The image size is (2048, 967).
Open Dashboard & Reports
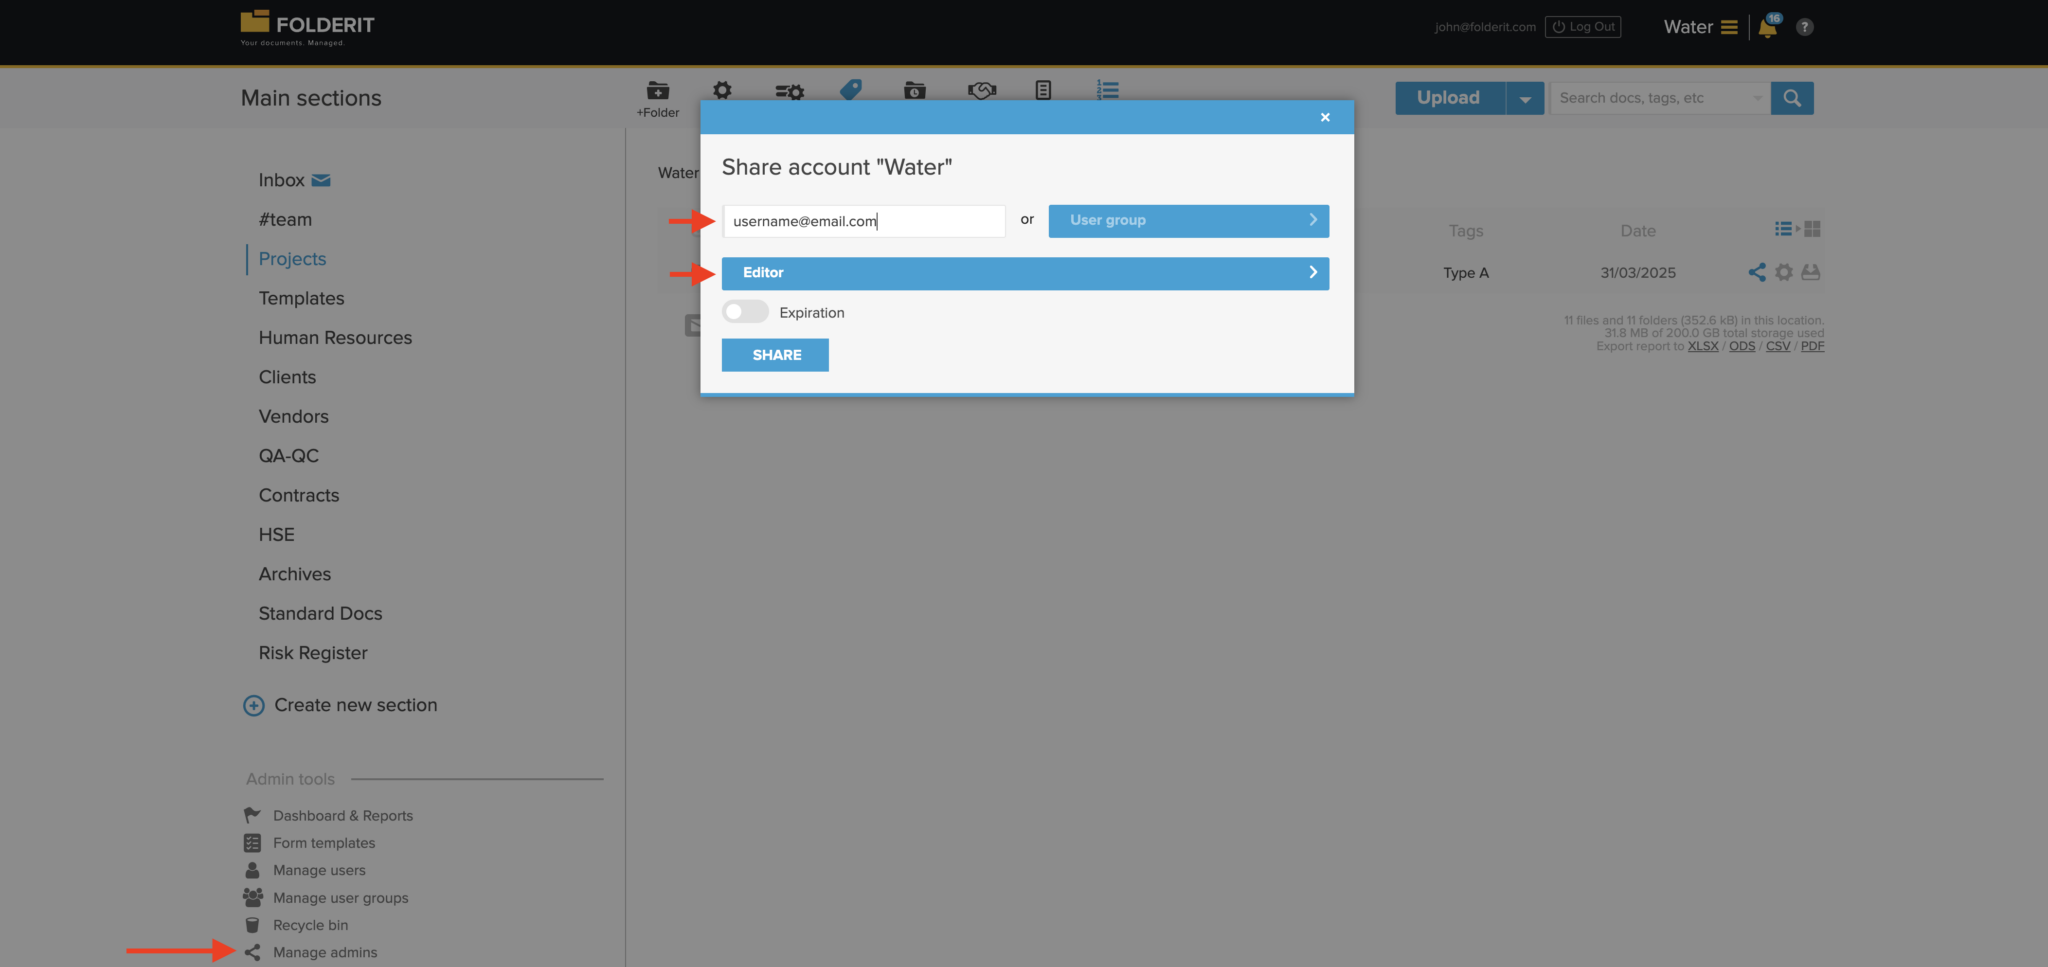click(328, 816)
